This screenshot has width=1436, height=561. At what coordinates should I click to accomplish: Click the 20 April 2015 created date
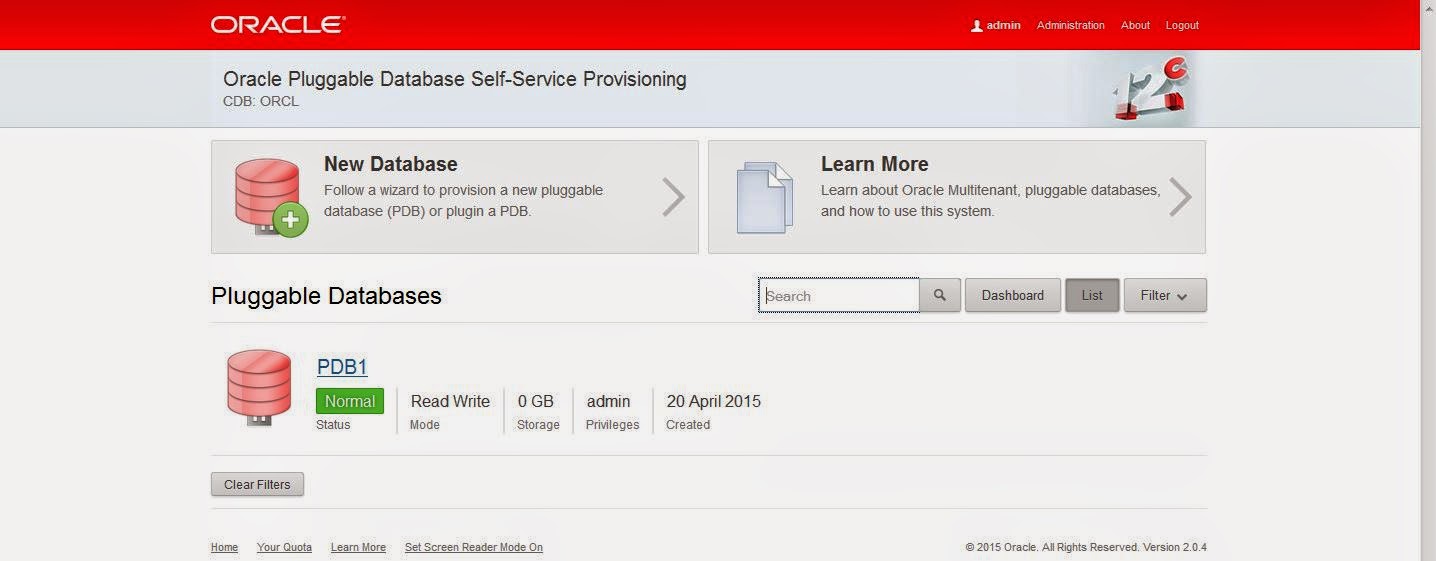(714, 401)
